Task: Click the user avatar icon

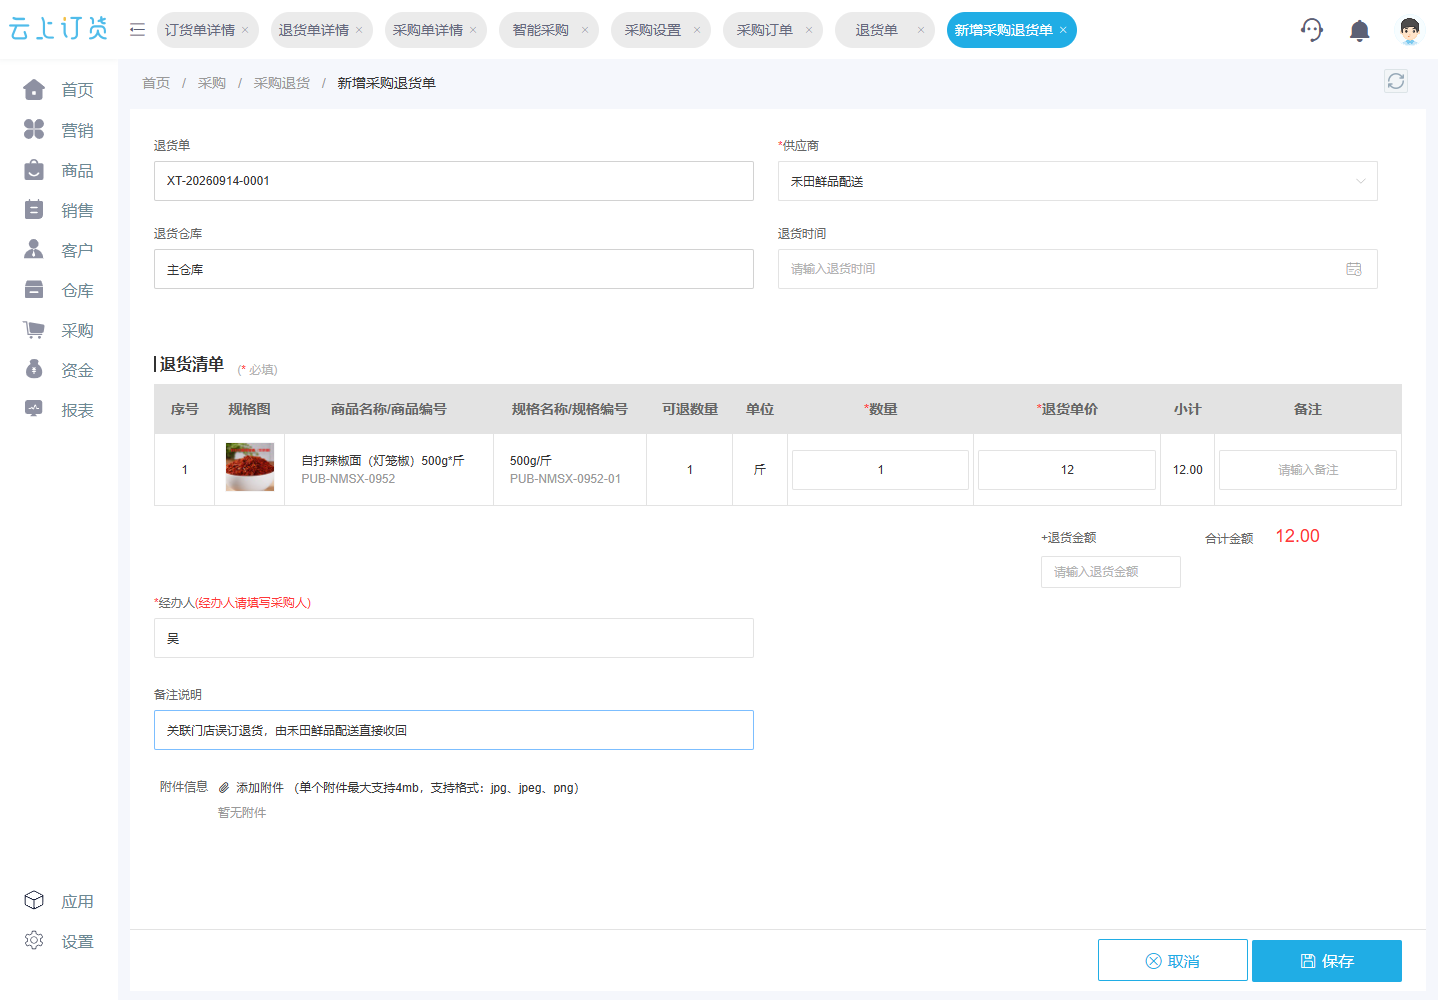Action: tap(1409, 31)
